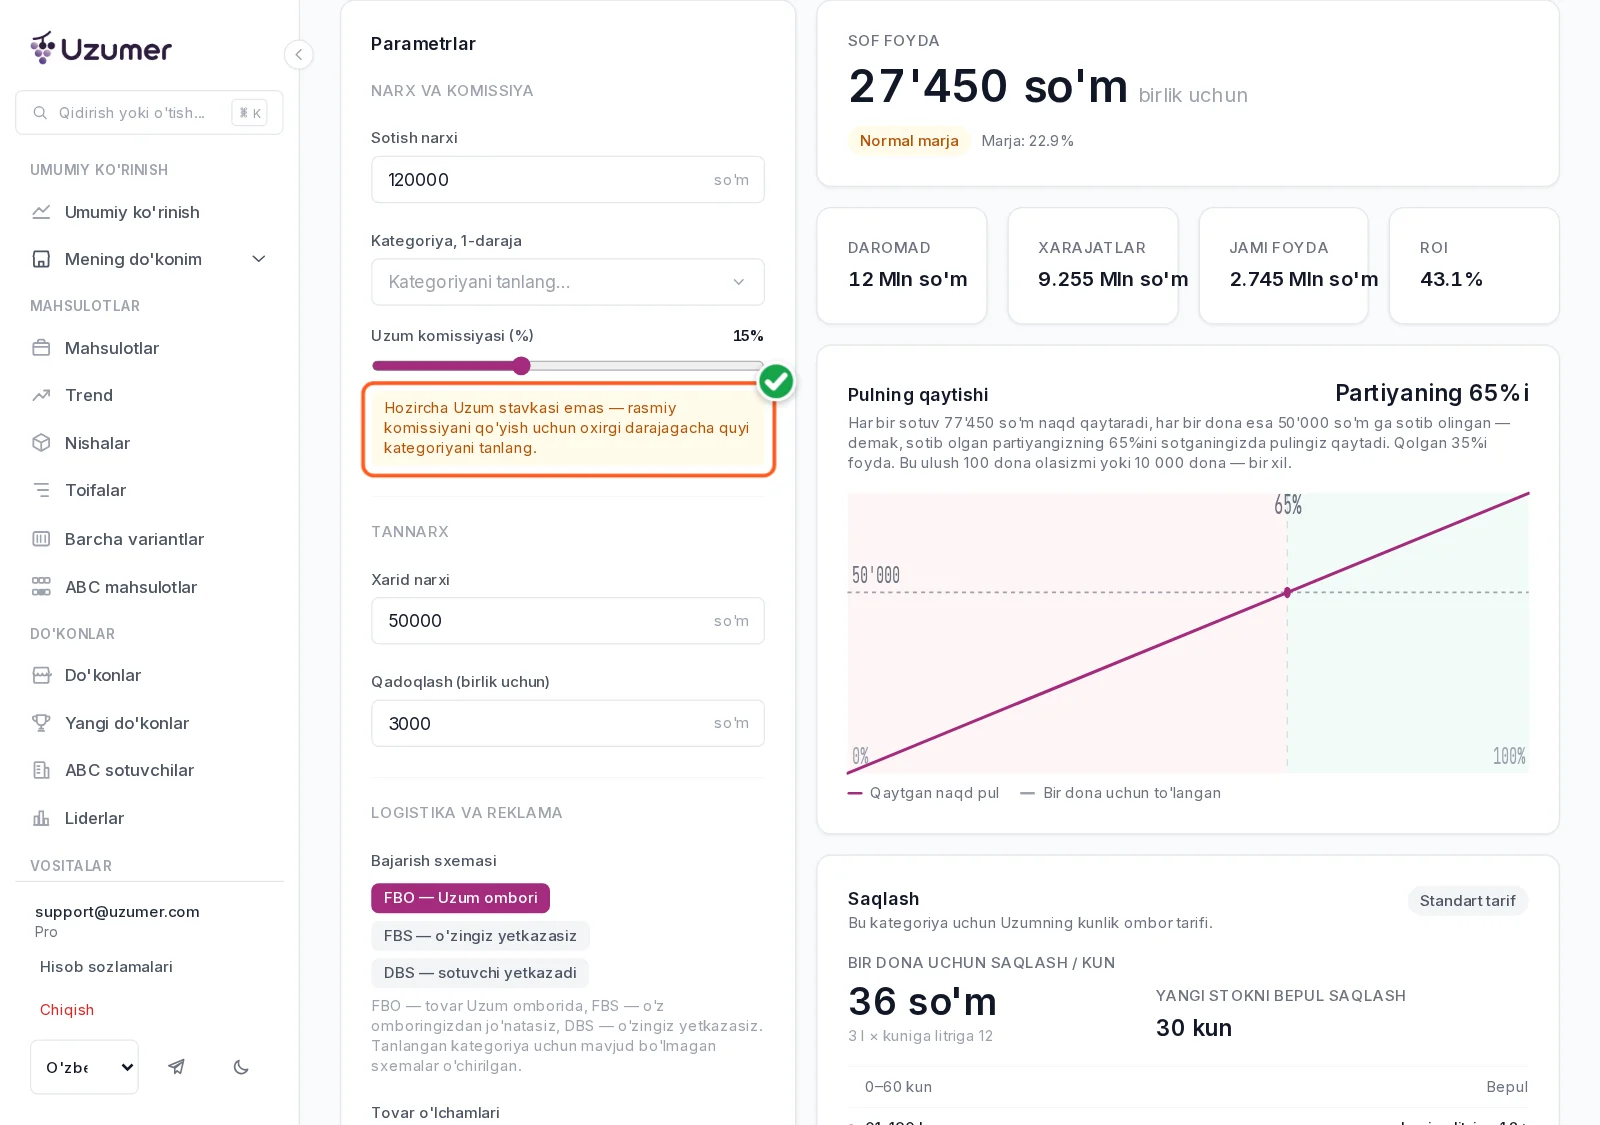Click the ABC mahsulotlar icon

click(41, 587)
